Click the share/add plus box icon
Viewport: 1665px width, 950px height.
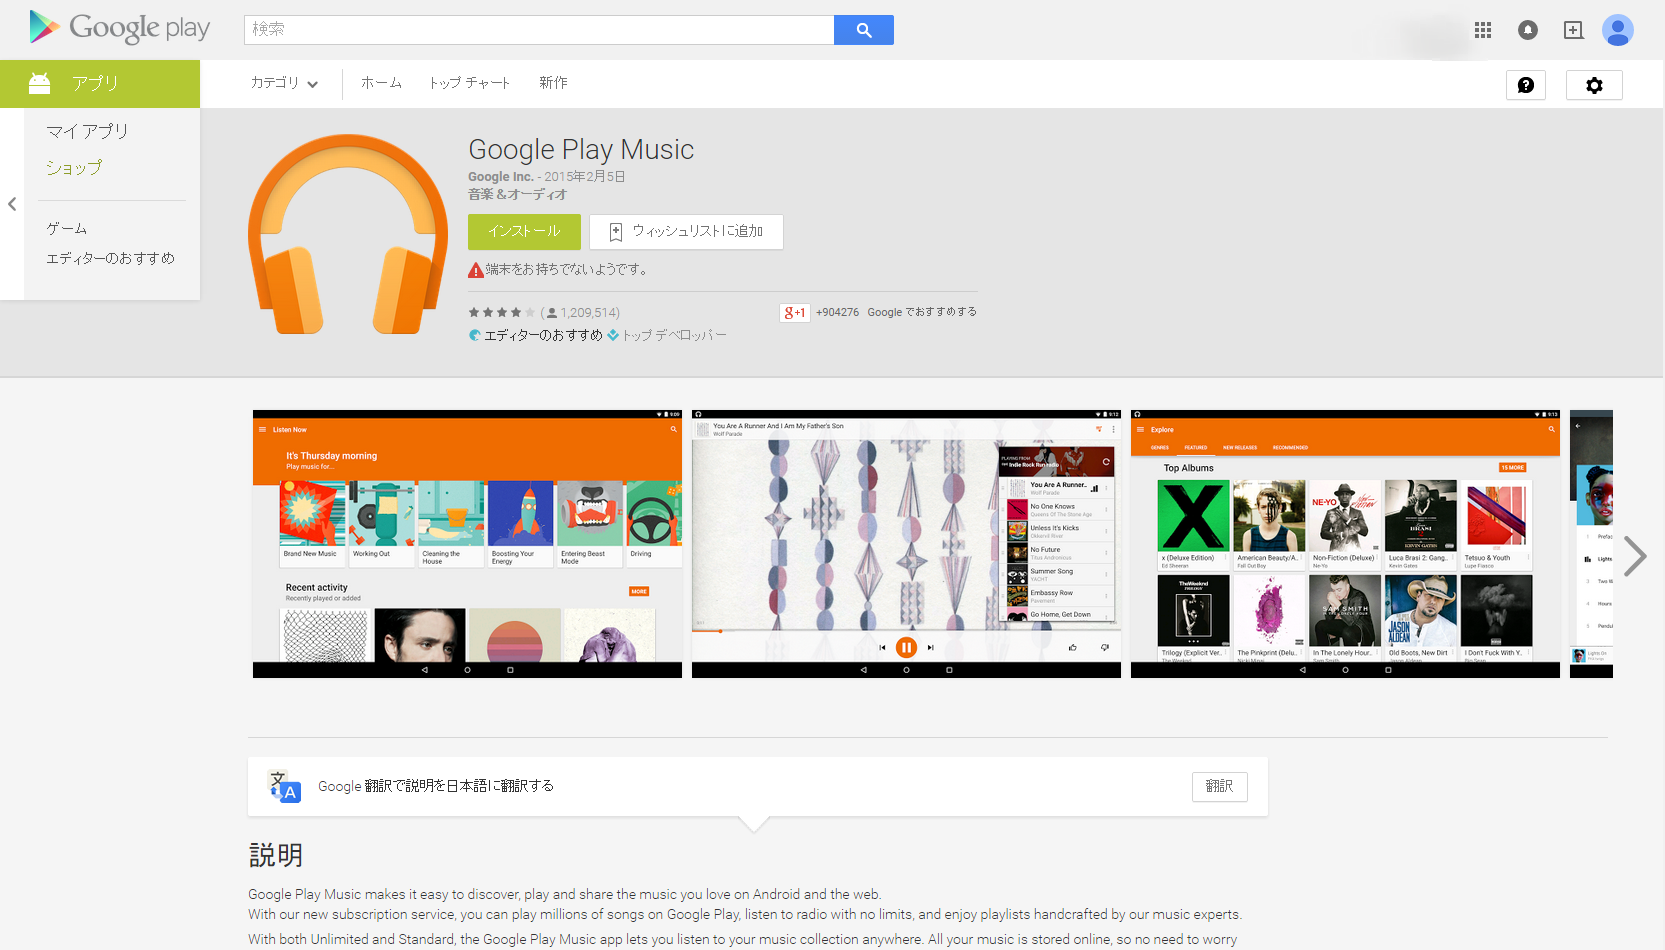coord(1573,30)
